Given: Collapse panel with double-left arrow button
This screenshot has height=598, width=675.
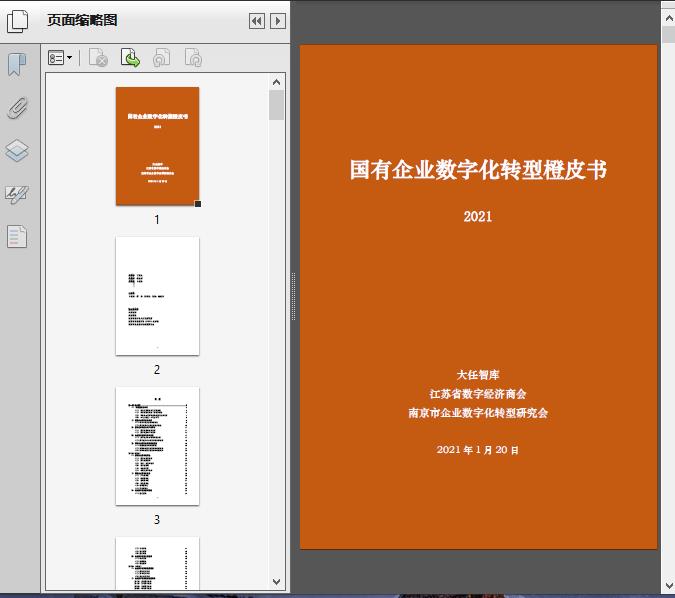Looking at the screenshot, I should pos(257,21).
